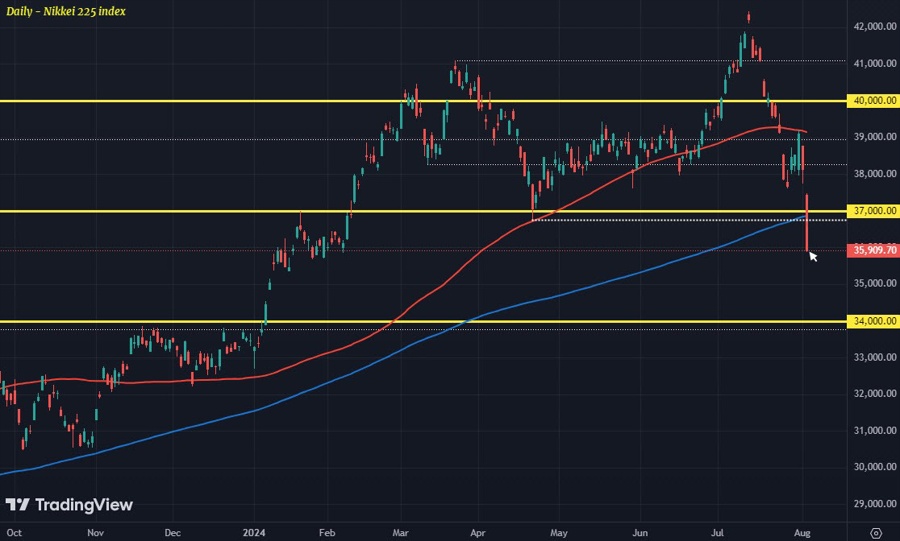
Task: Click the Oct label on time axis
Action: (14, 531)
